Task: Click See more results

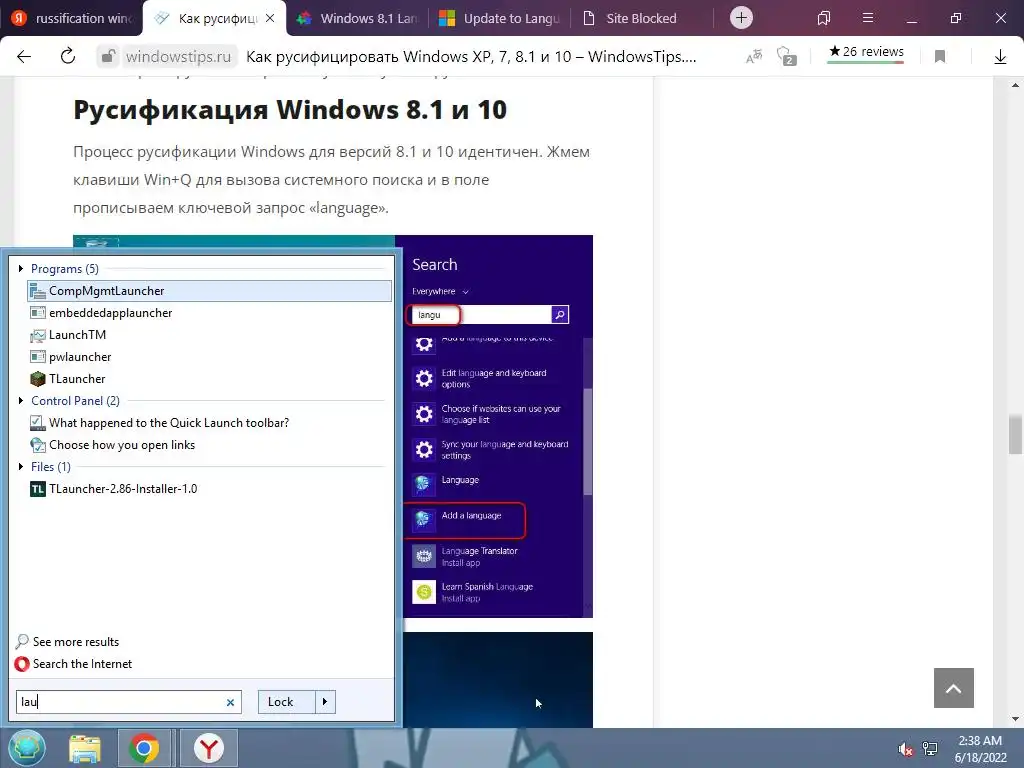Action: tap(76, 641)
